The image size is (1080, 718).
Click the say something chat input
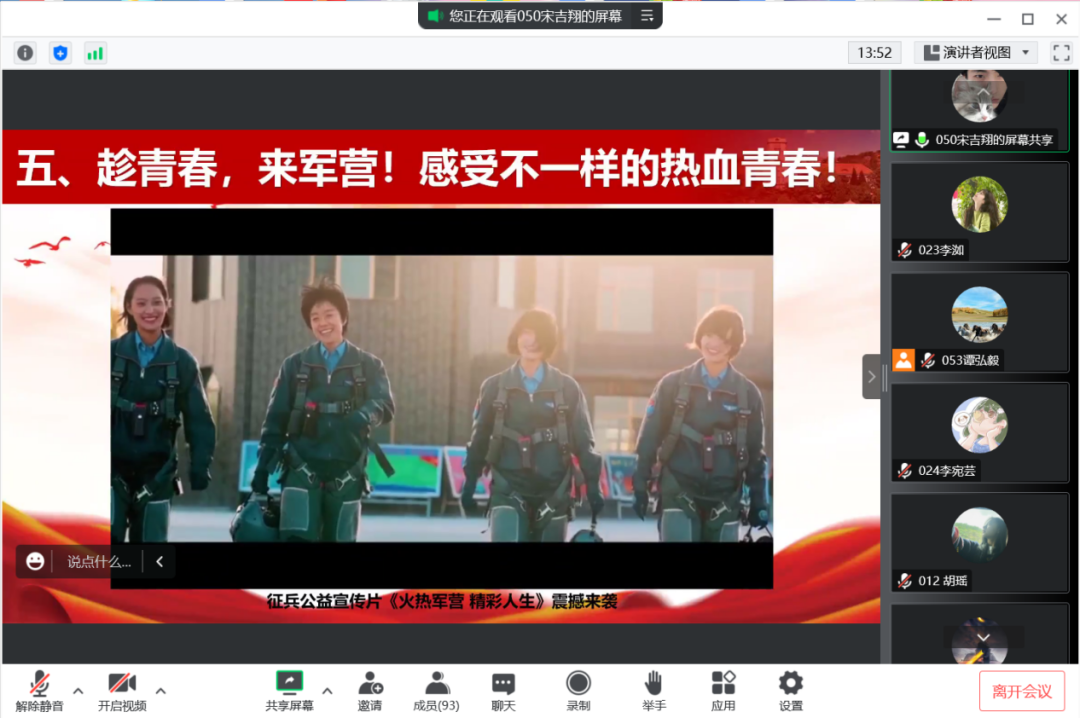99,562
